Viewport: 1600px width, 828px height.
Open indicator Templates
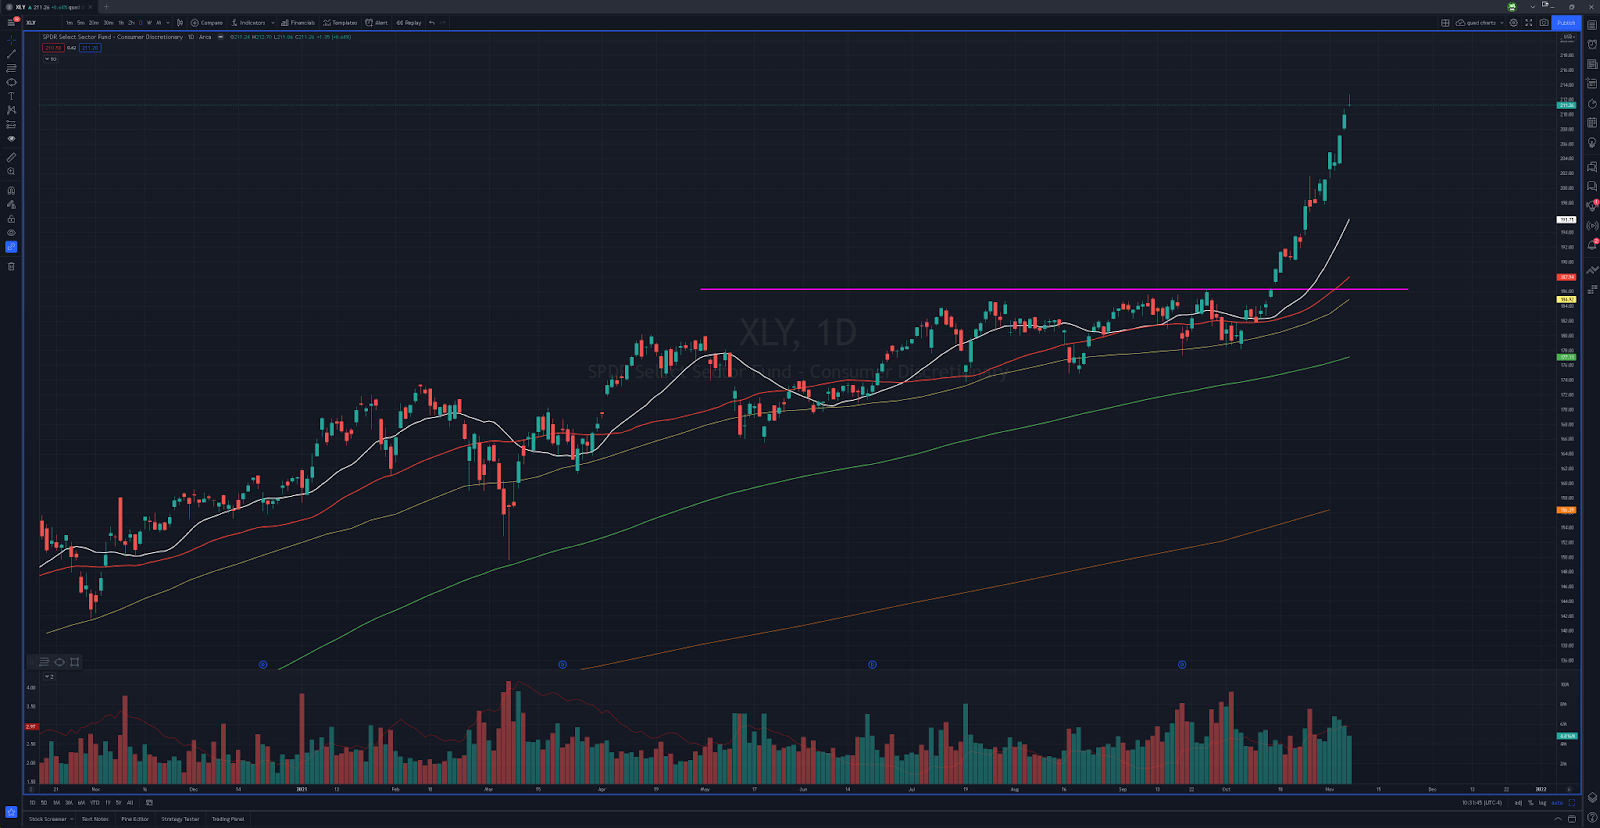click(340, 22)
